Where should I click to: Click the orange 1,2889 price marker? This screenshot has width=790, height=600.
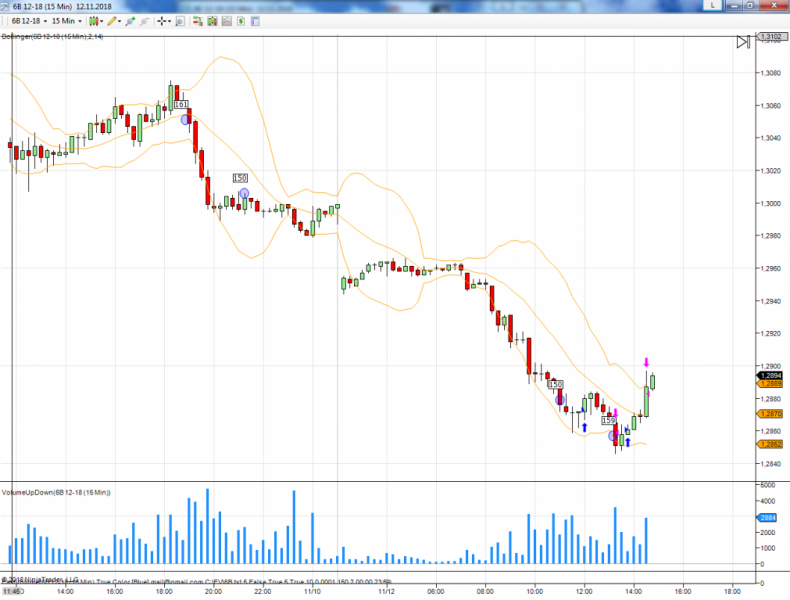770,383
